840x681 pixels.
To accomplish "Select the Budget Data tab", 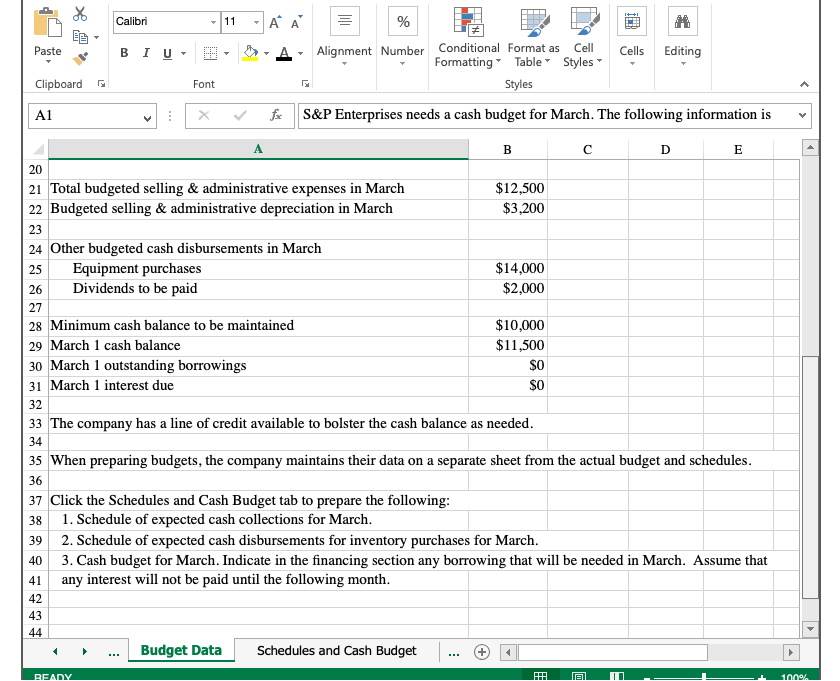I will pyautogui.click(x=181, y=650).
